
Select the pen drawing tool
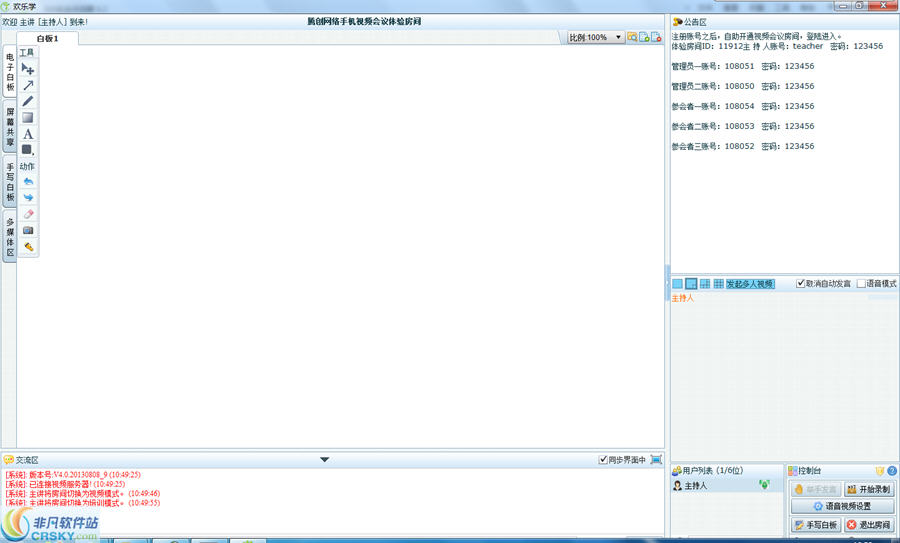tap(28, 102)
